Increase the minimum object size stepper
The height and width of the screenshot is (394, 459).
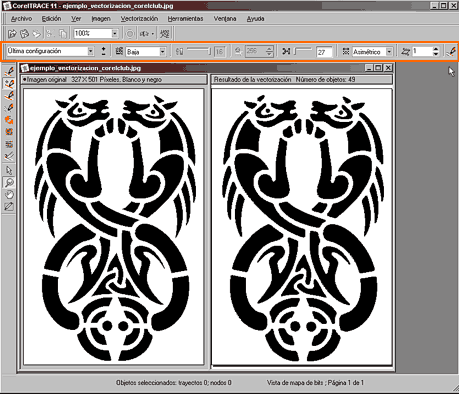[435, 49]
